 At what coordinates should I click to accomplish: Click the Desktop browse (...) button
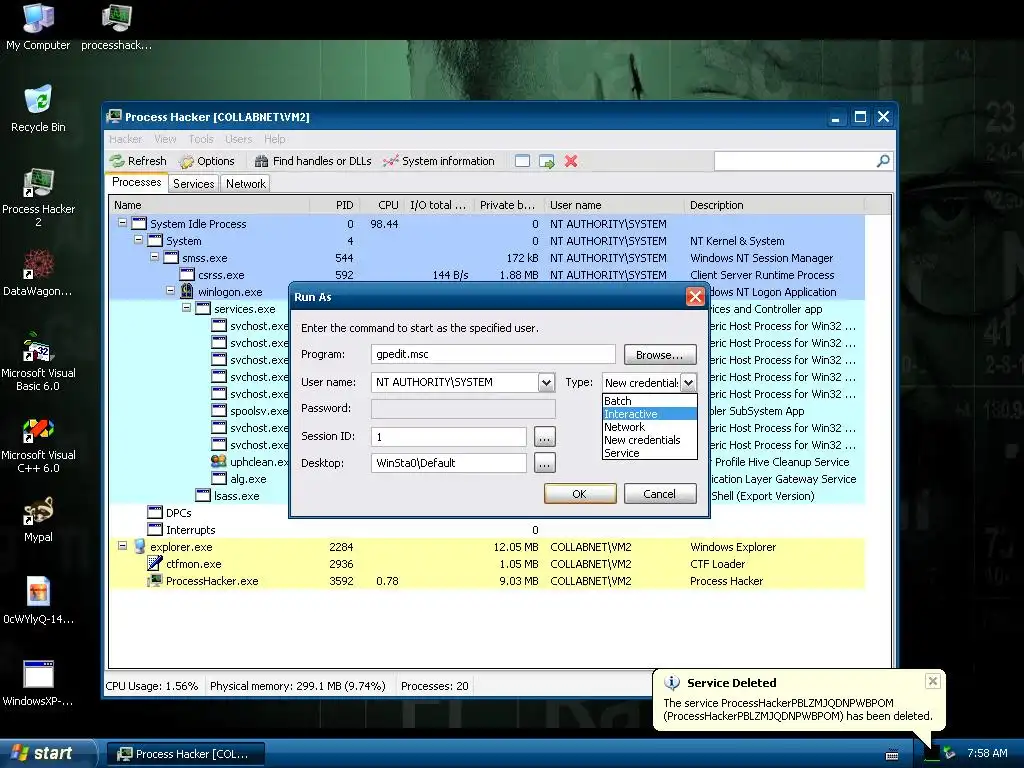click(x=545, y=463)
